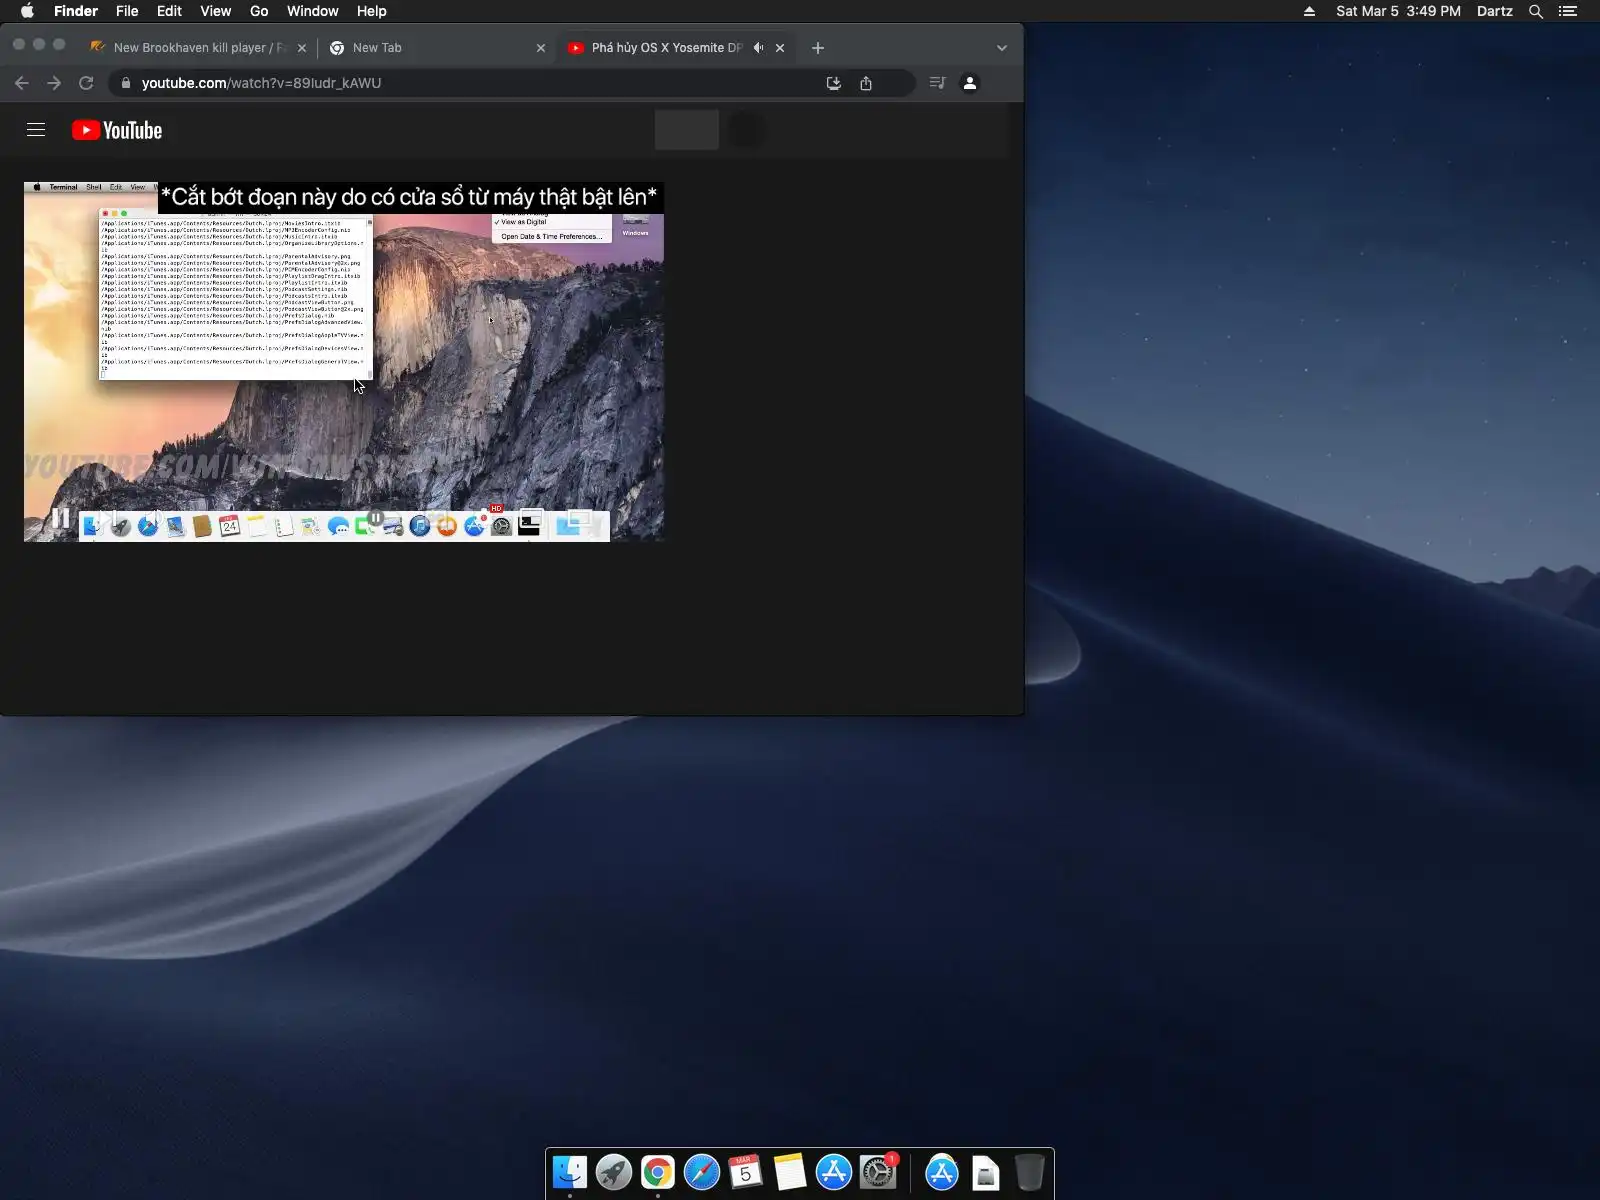Open Chrome's media controls icon
This screenshot has width=1600, height=1200.
pyautogui.click(x=937, y=83)
